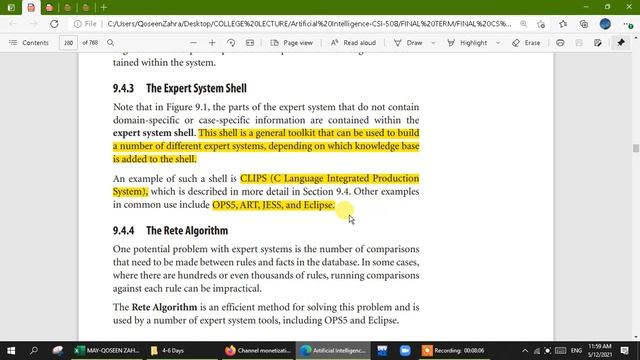
Task: Open browser Settings and more menu
Action: click(x=628, y=24)
